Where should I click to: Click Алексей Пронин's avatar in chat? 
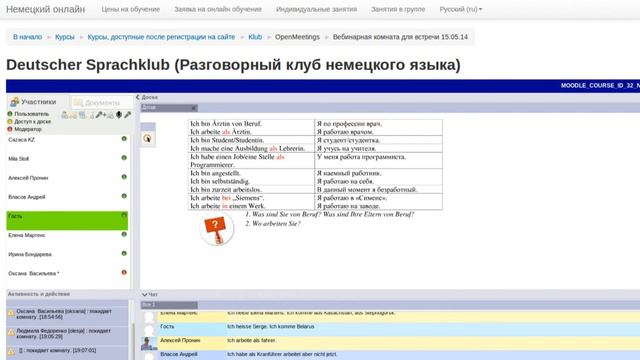coord(149,343)
